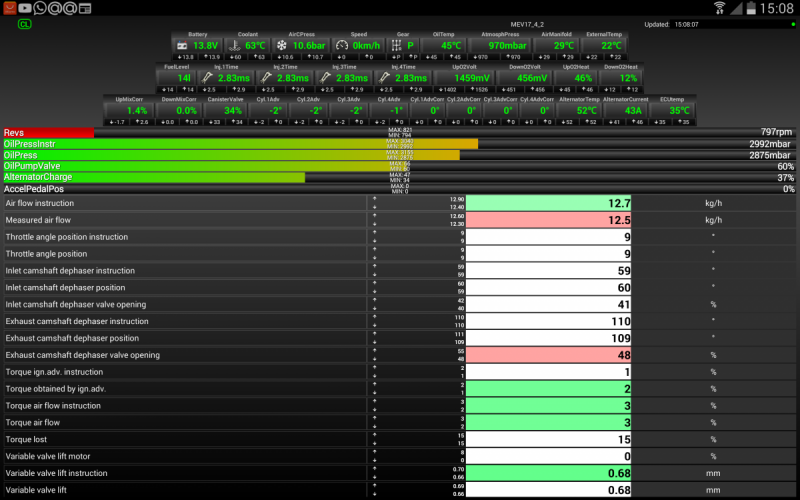This screenshot has height=500, width=800.
Task: Select the Air flow instruction row
Action: [185, 203]
